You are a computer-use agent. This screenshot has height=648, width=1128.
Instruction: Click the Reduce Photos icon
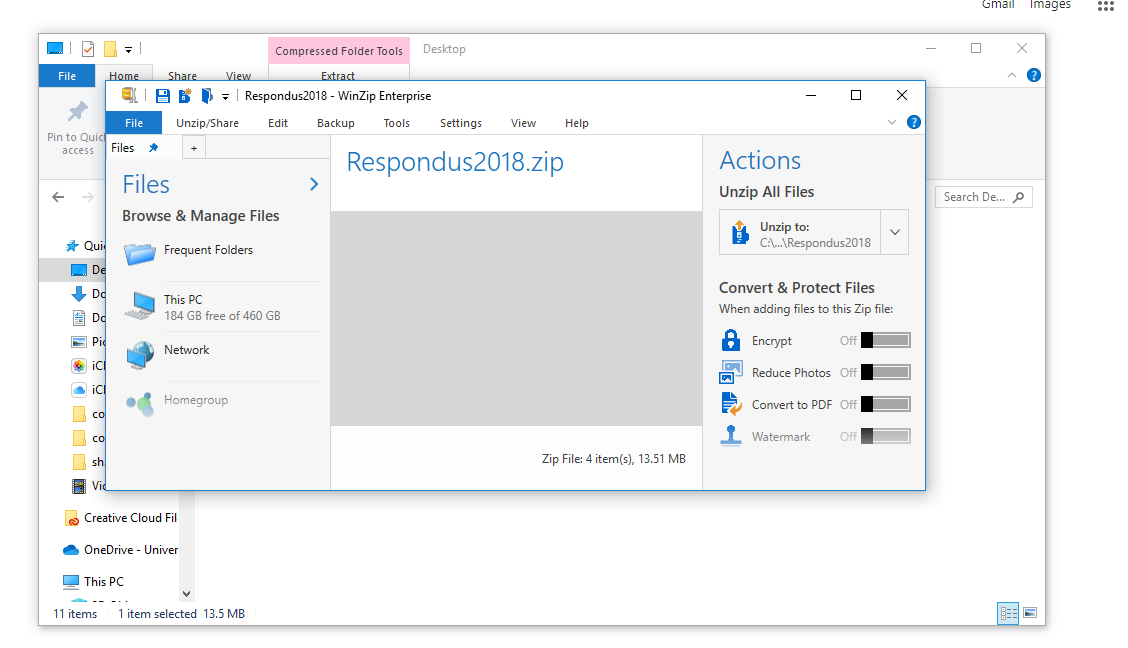click(731, 373)
